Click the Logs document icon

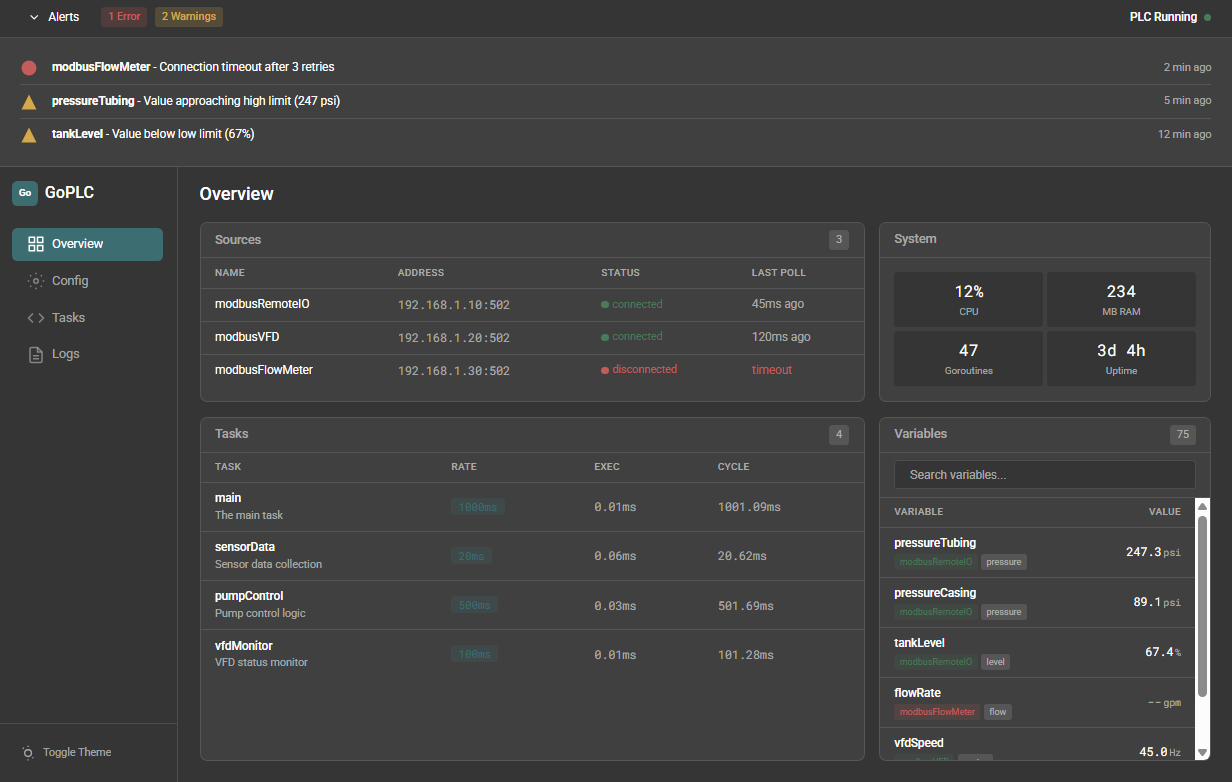[x=36, y=354]
